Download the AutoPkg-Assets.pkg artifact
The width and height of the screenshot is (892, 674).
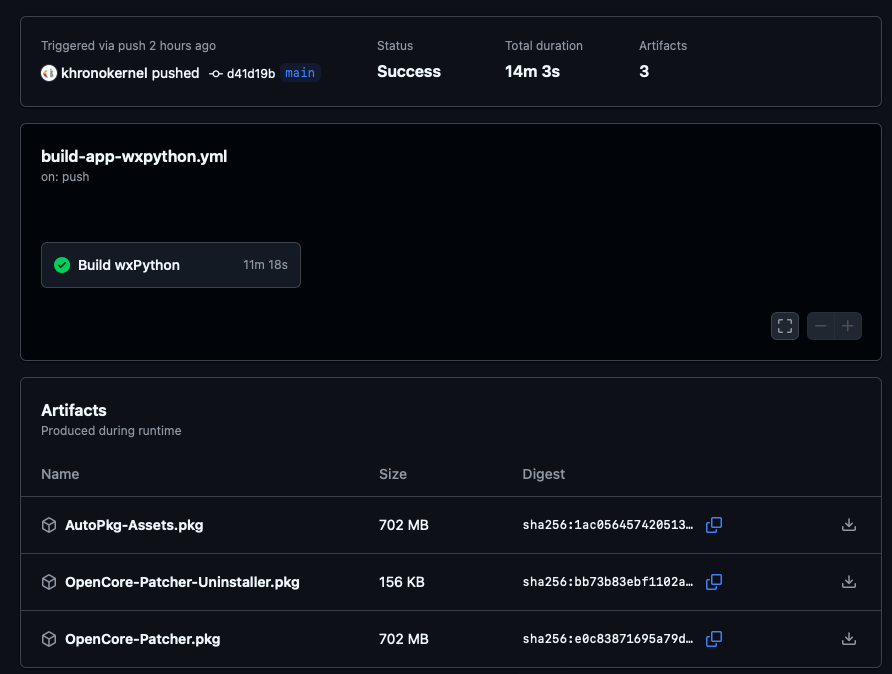coord(849,525)
